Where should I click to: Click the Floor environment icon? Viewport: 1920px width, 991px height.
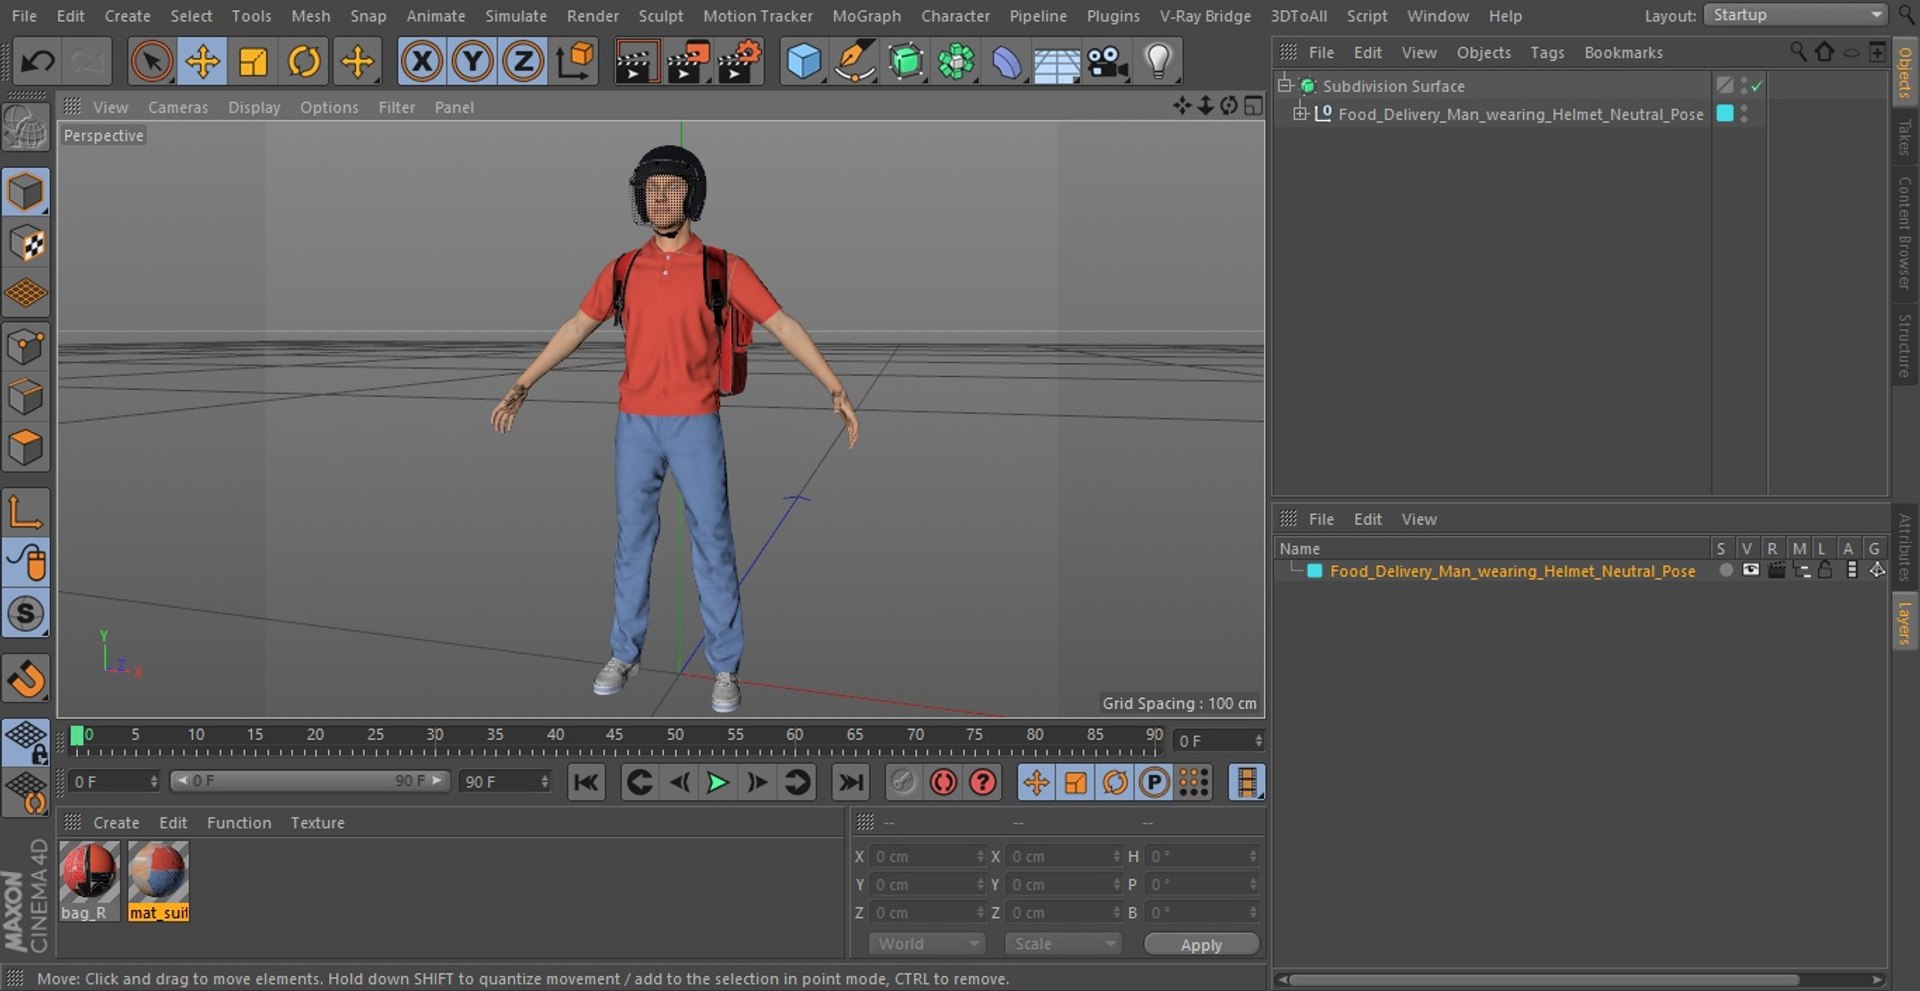pyautogui.click(x=1057, y=62)
